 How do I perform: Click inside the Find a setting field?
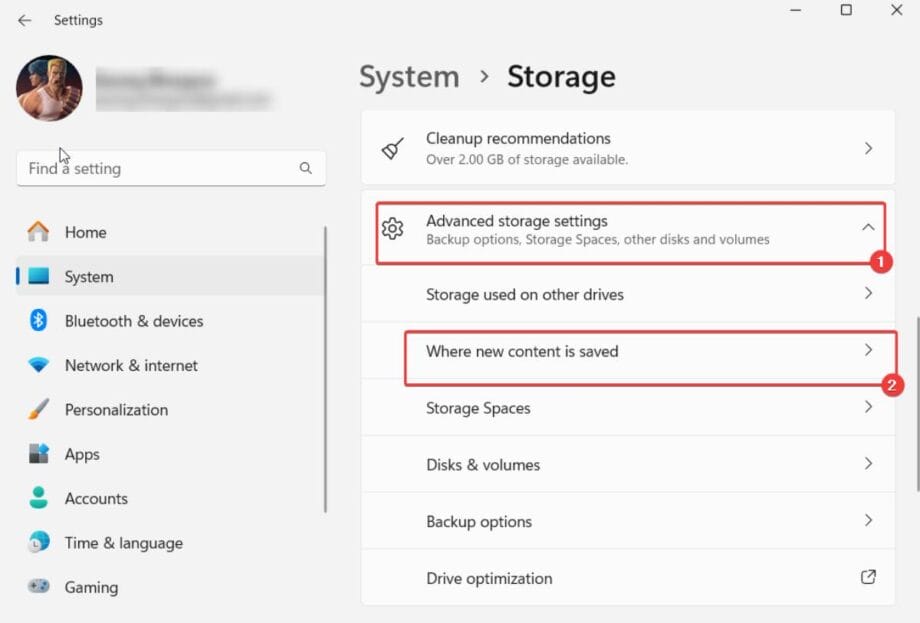[150, 169]
